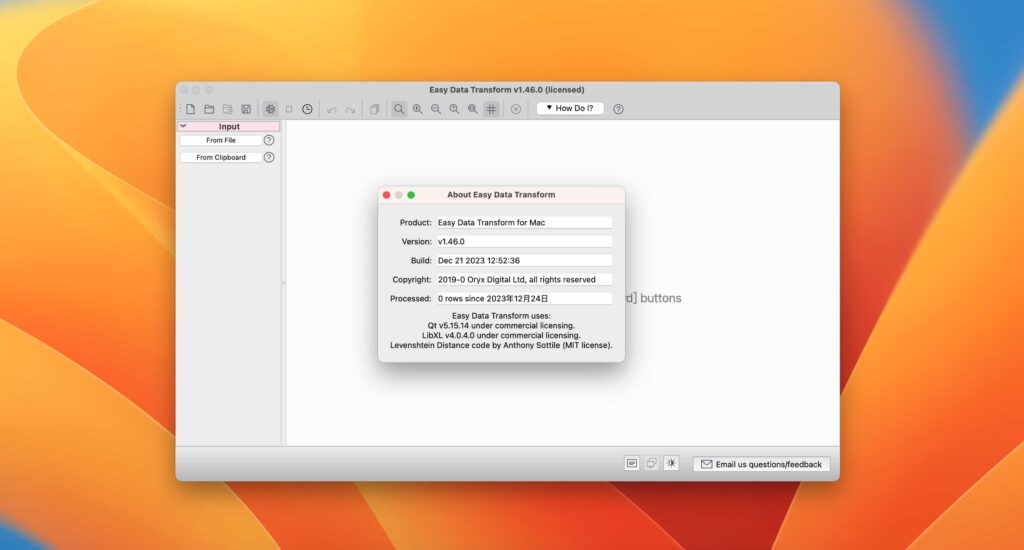Click the 'Qt v5.15.14 under commercial licensing' text
The height and width of the screenshot is (550, 1024).
[501, 325]
